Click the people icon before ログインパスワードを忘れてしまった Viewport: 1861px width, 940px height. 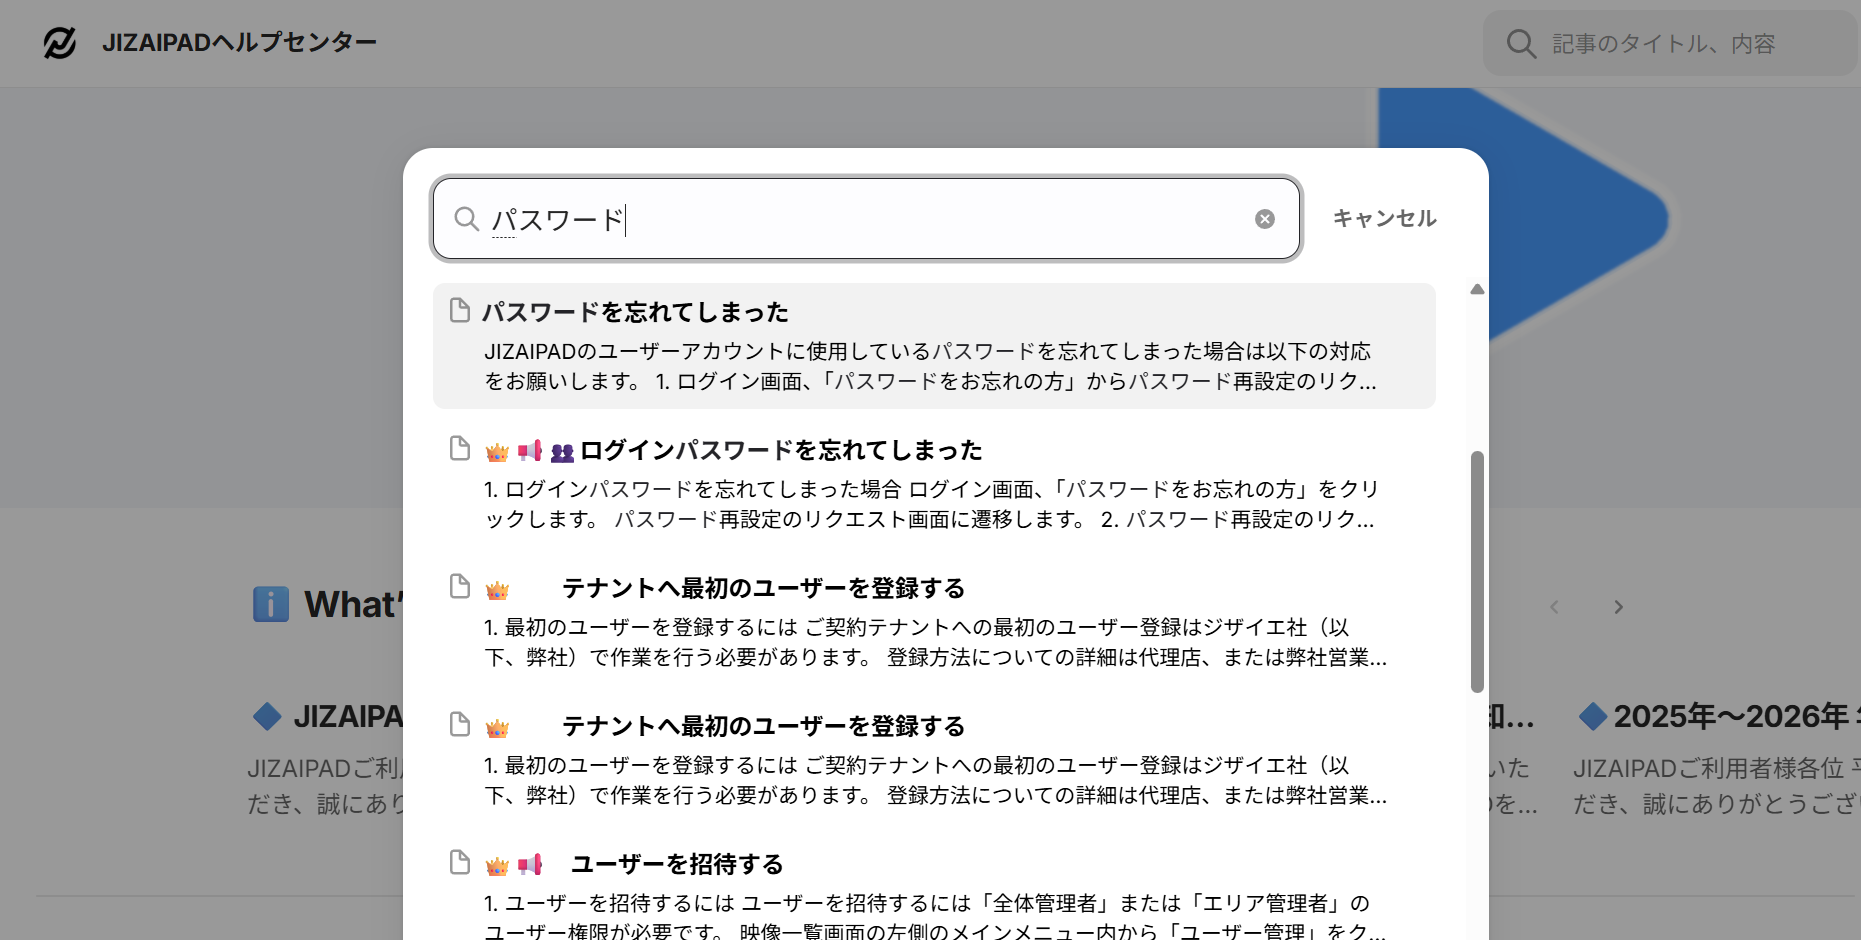tap(563, 452)
